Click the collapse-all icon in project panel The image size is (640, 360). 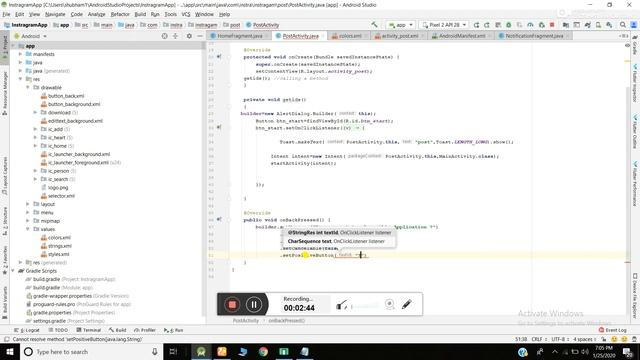(176, 36)
